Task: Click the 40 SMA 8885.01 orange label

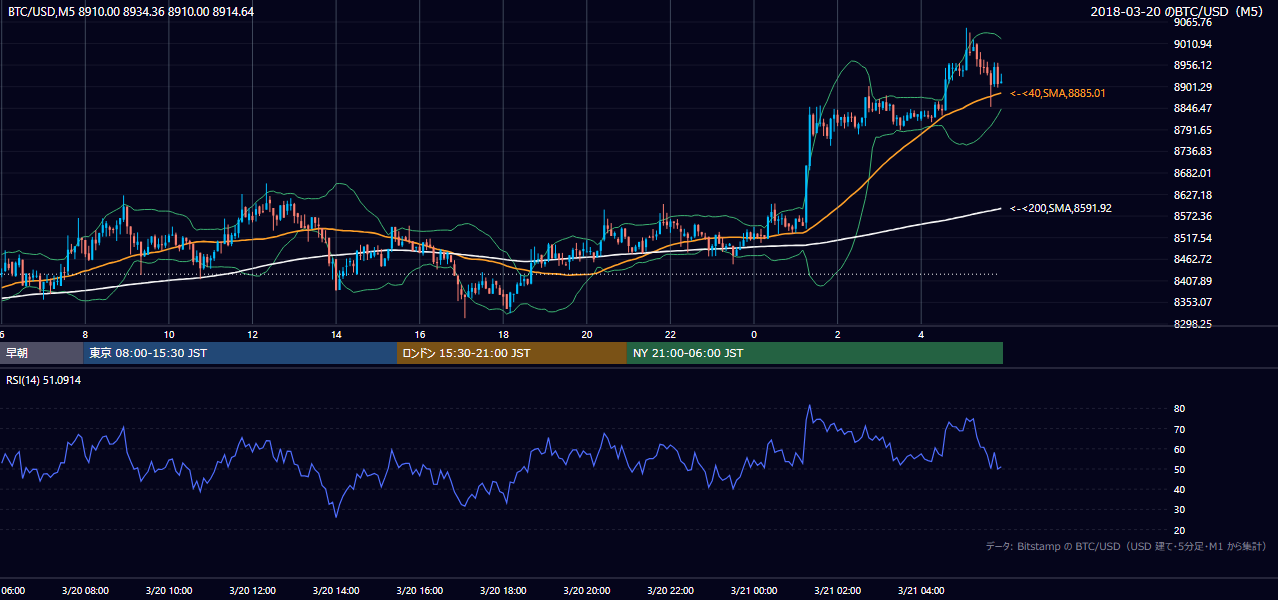Action: click(x=1058, y=93)
